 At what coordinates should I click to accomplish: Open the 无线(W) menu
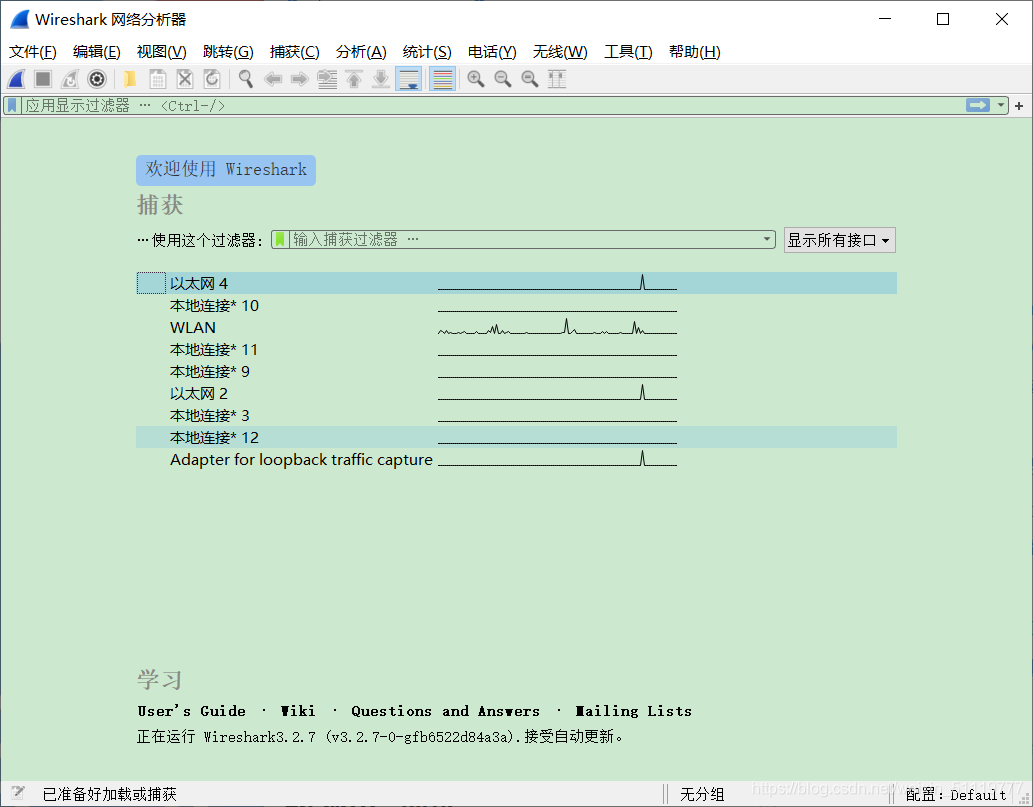coord(560,51)
